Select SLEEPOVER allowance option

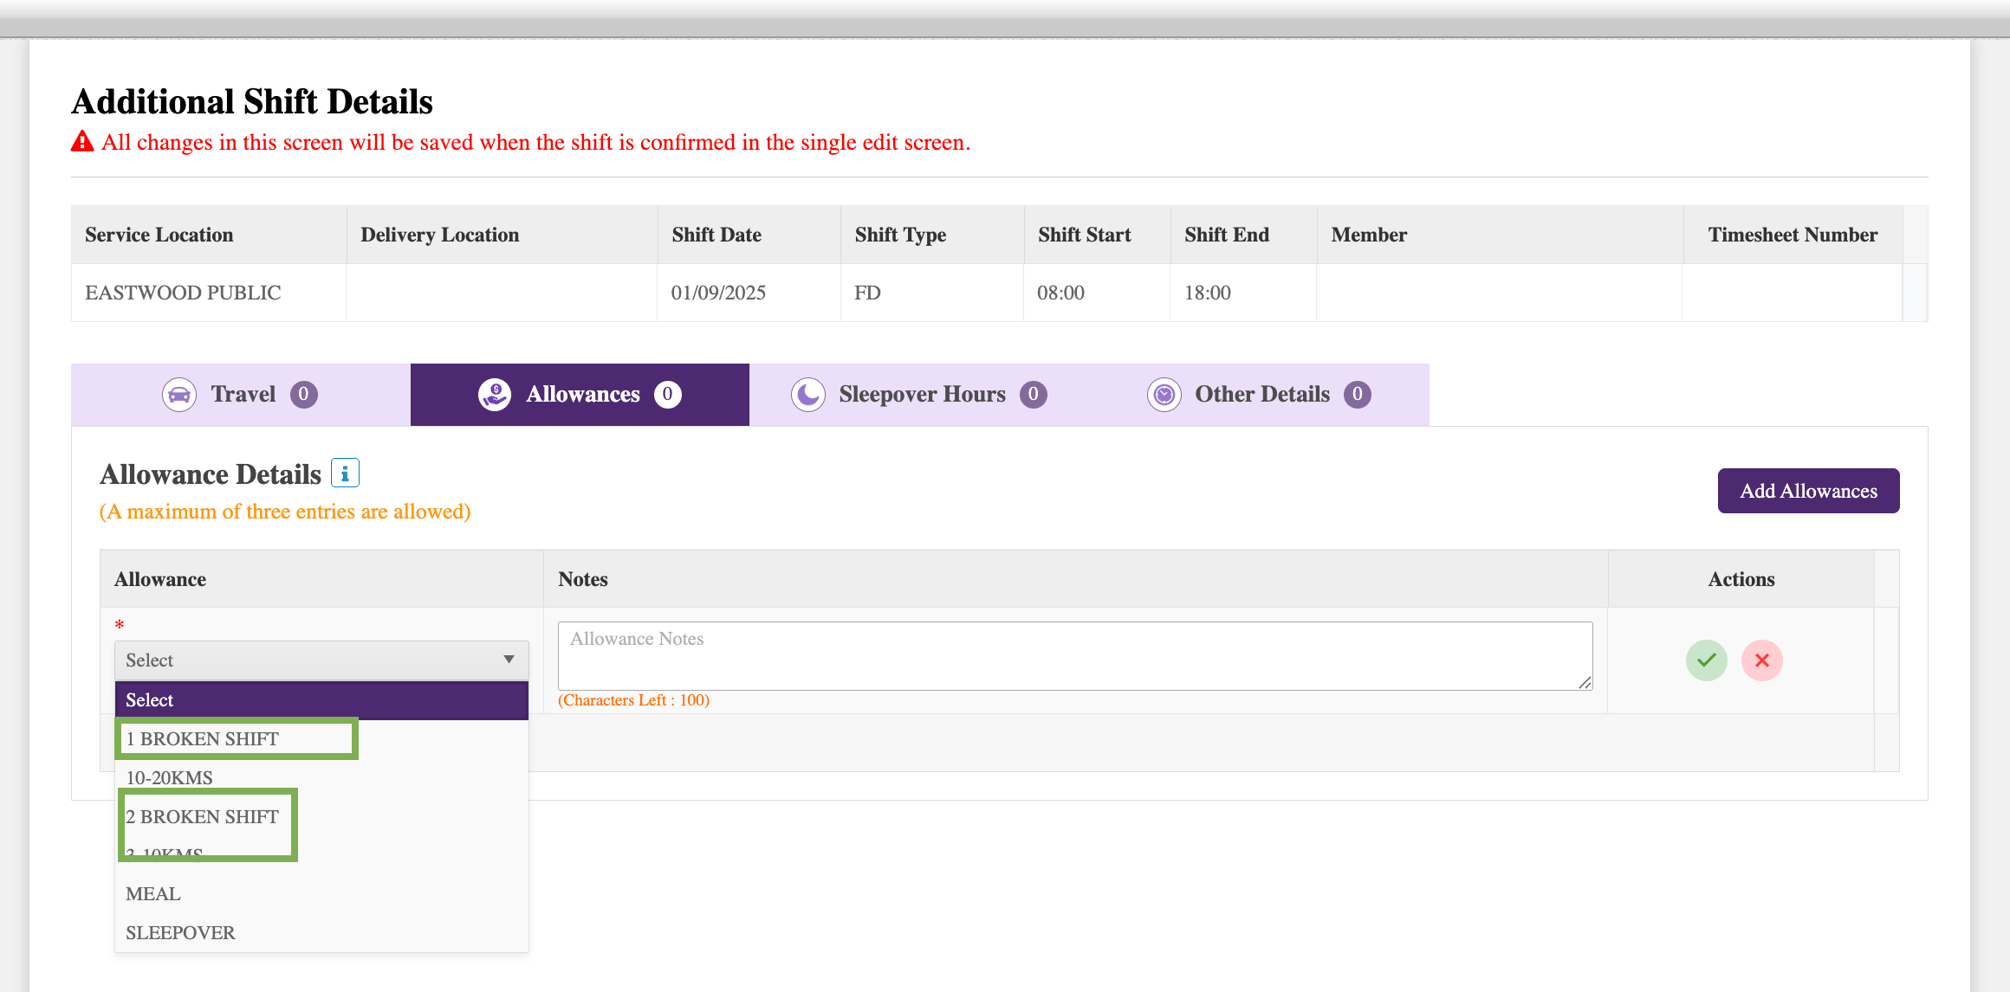[x=180, y=933]
